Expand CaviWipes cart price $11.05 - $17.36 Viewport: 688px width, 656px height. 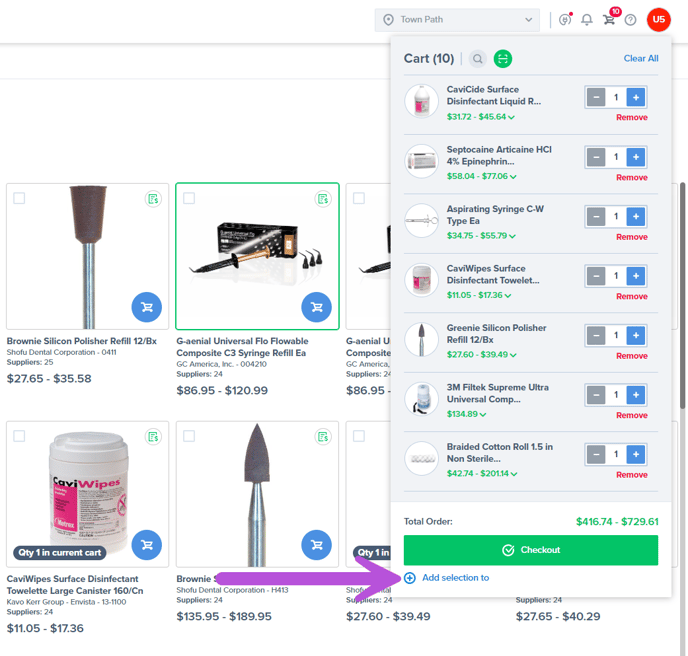tap(479, 295)
